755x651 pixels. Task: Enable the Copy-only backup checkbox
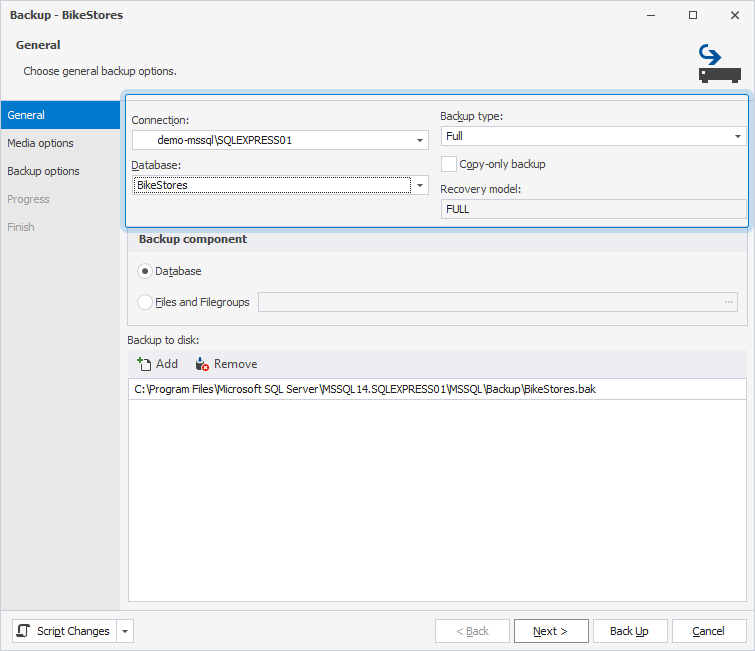[450, 164]
